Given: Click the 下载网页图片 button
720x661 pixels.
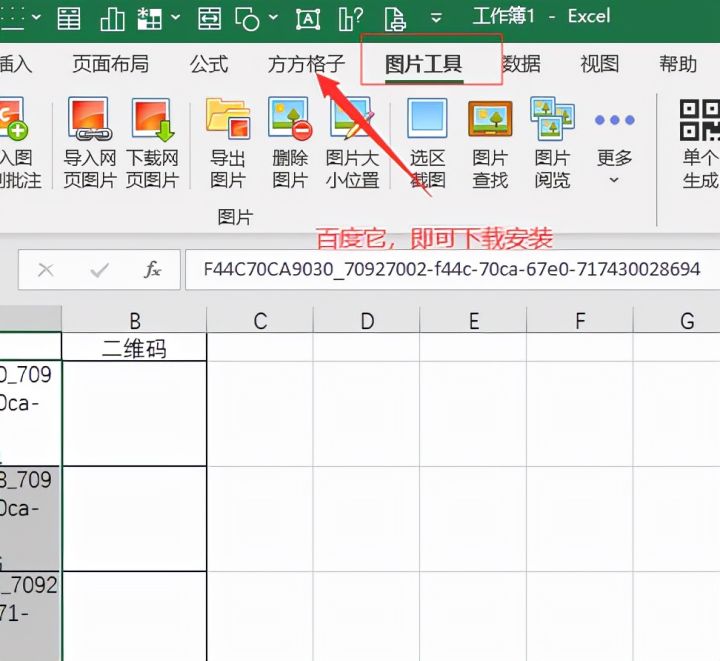Looking at the screenshot, I should pyautogui.click(x=152, y=143).
